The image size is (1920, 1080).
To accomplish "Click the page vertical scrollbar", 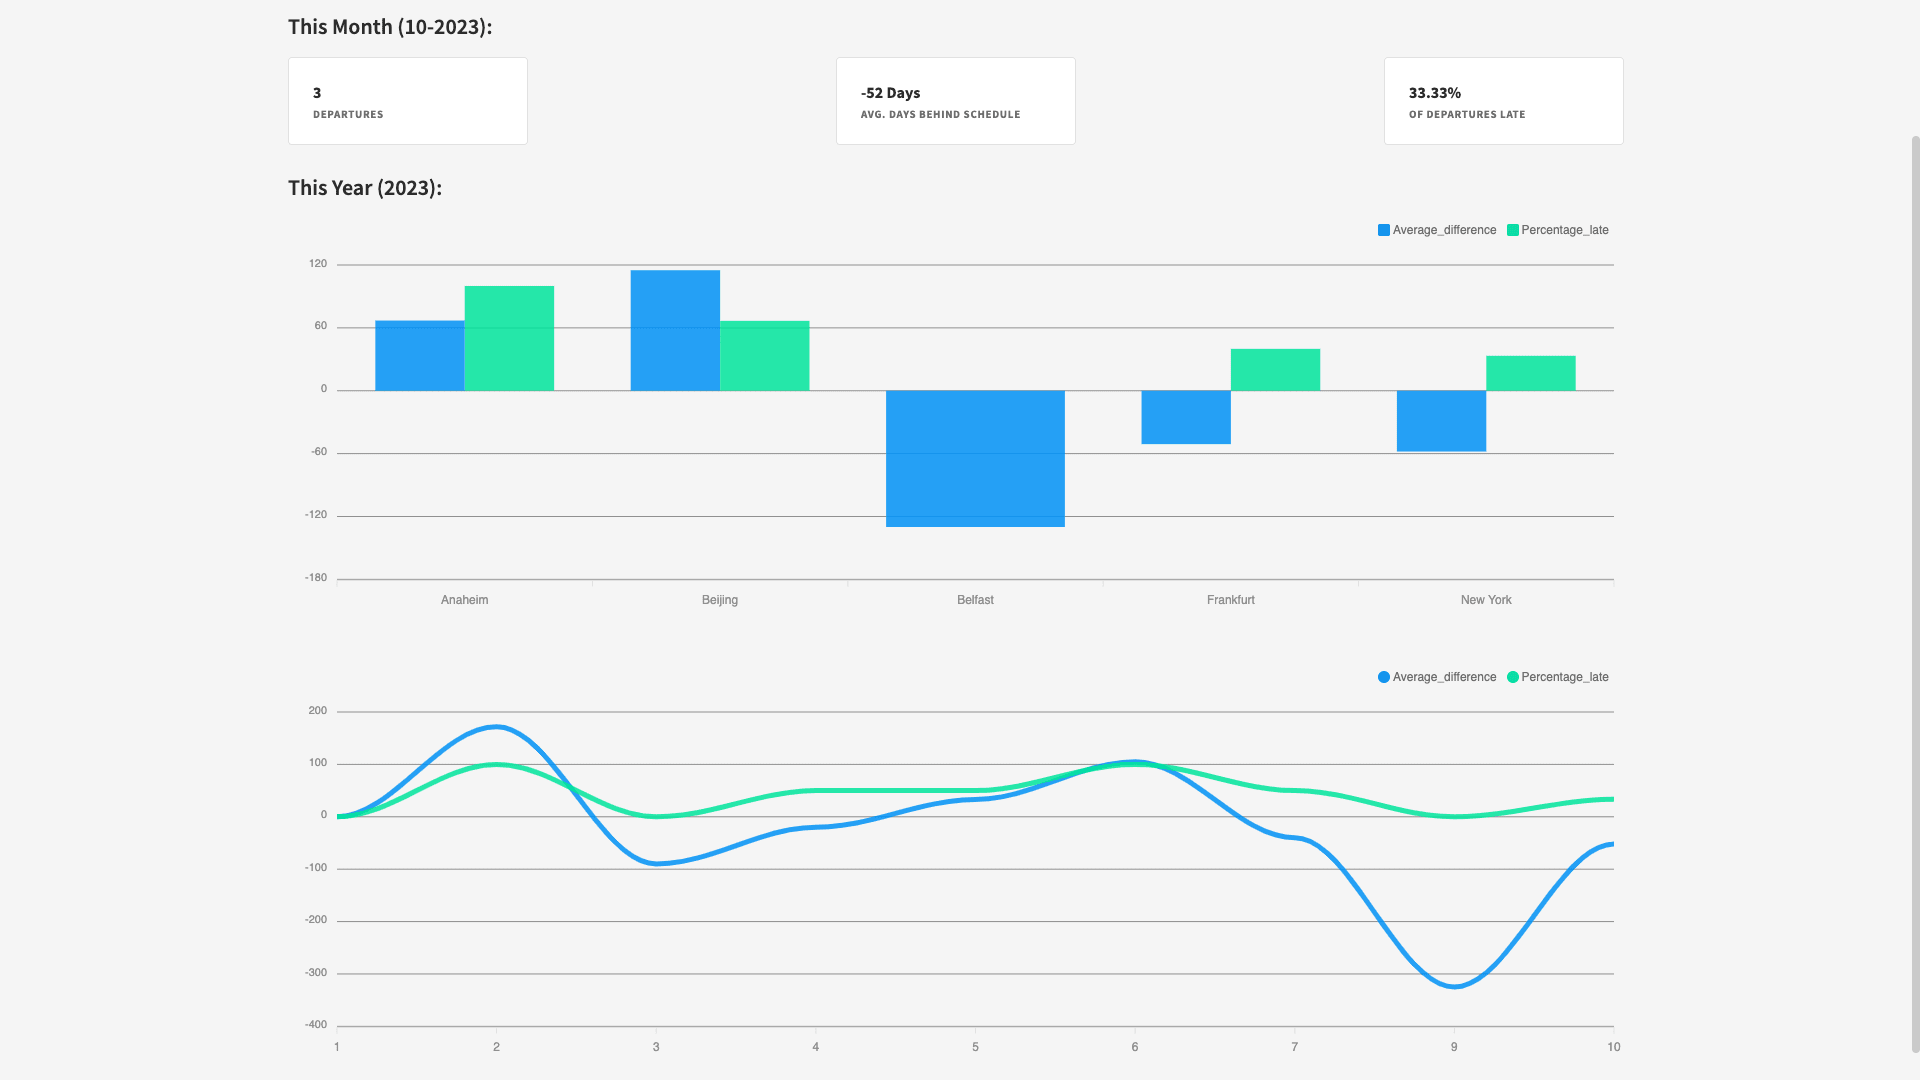I will [x=1915, y=594].
